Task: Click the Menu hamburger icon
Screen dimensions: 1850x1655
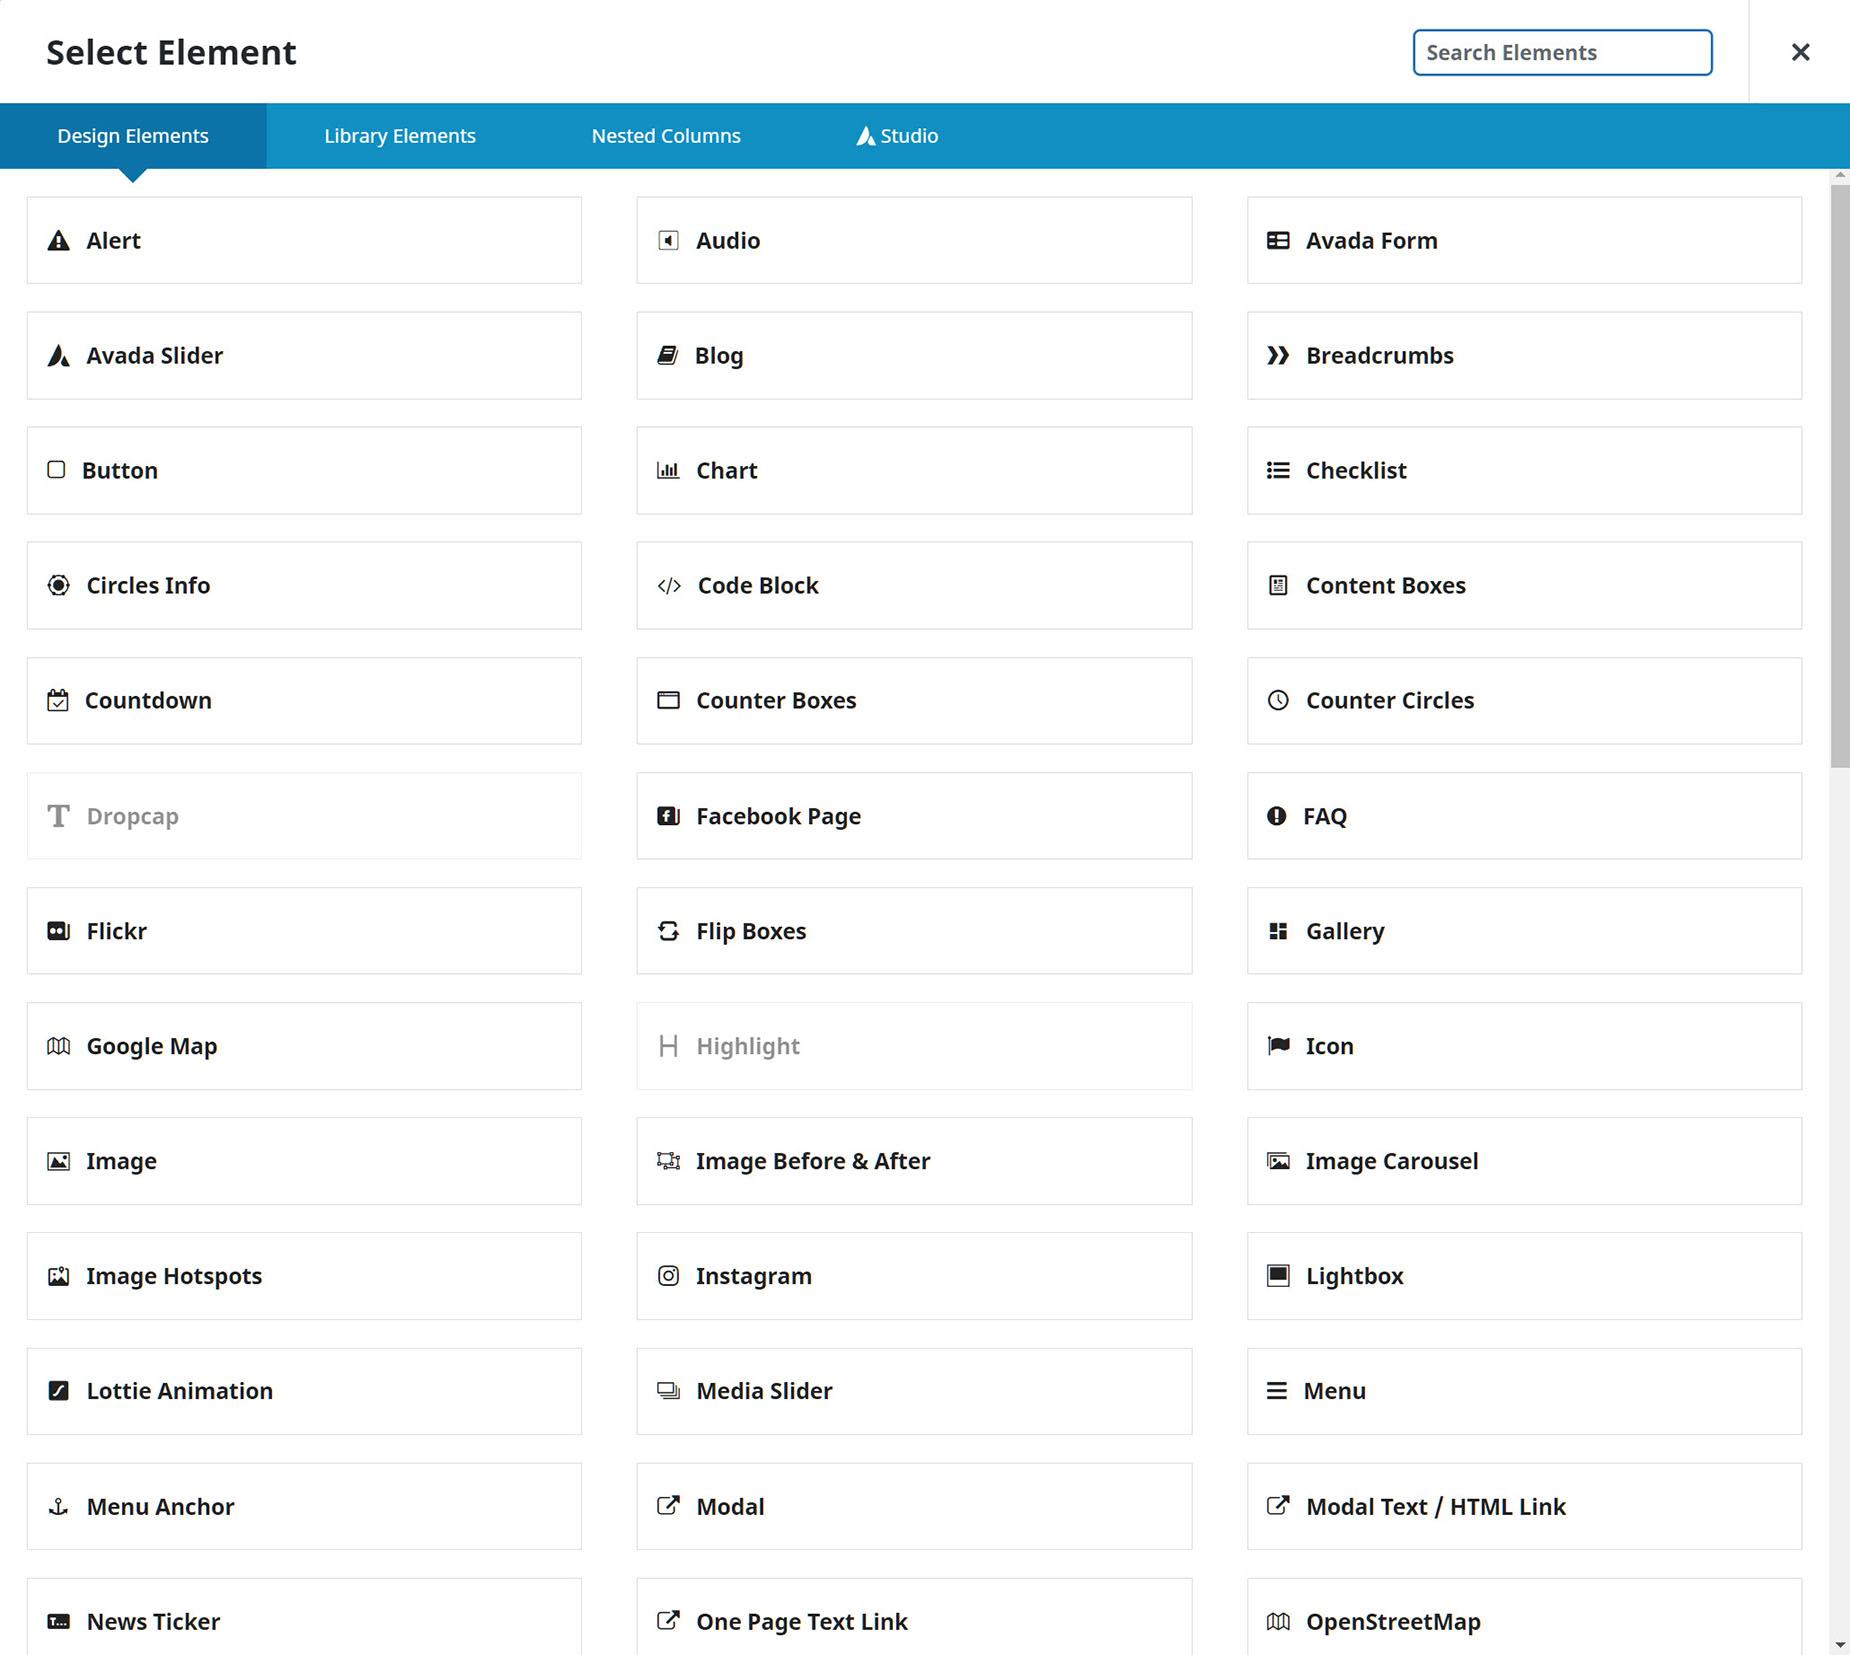Action: 1277,1392
